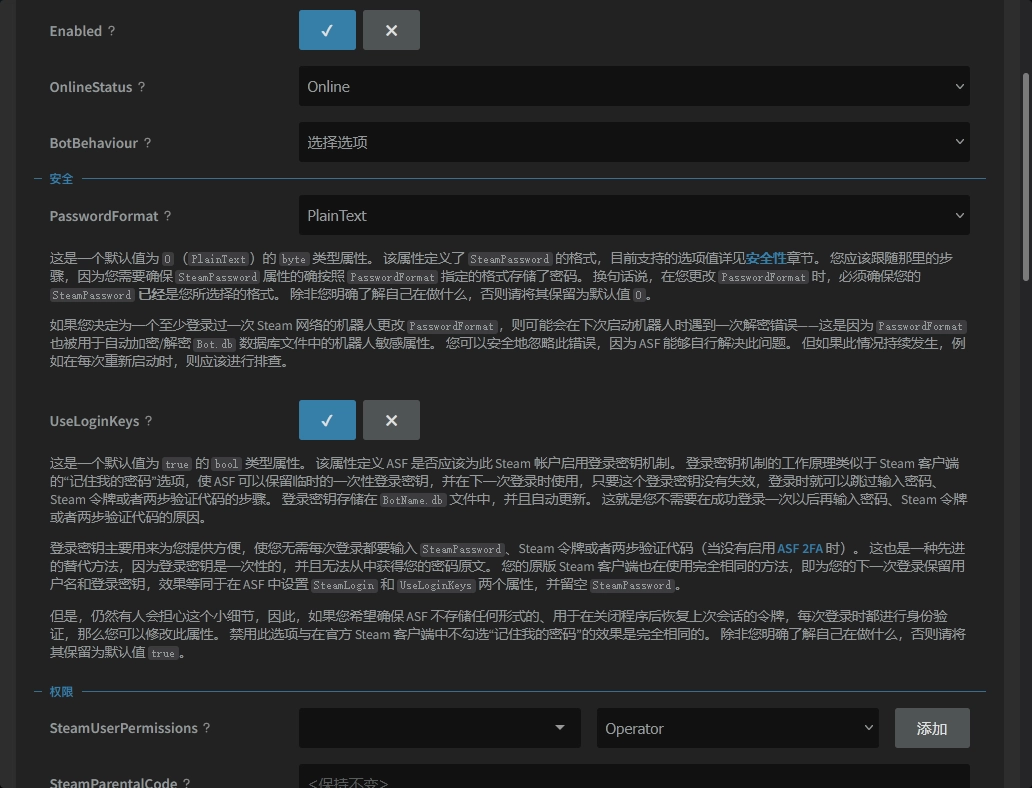This screenshot has width=1032, height=788.
Task: Toggle PasswordFormat help question mark
Action: (x=167, y=216)
